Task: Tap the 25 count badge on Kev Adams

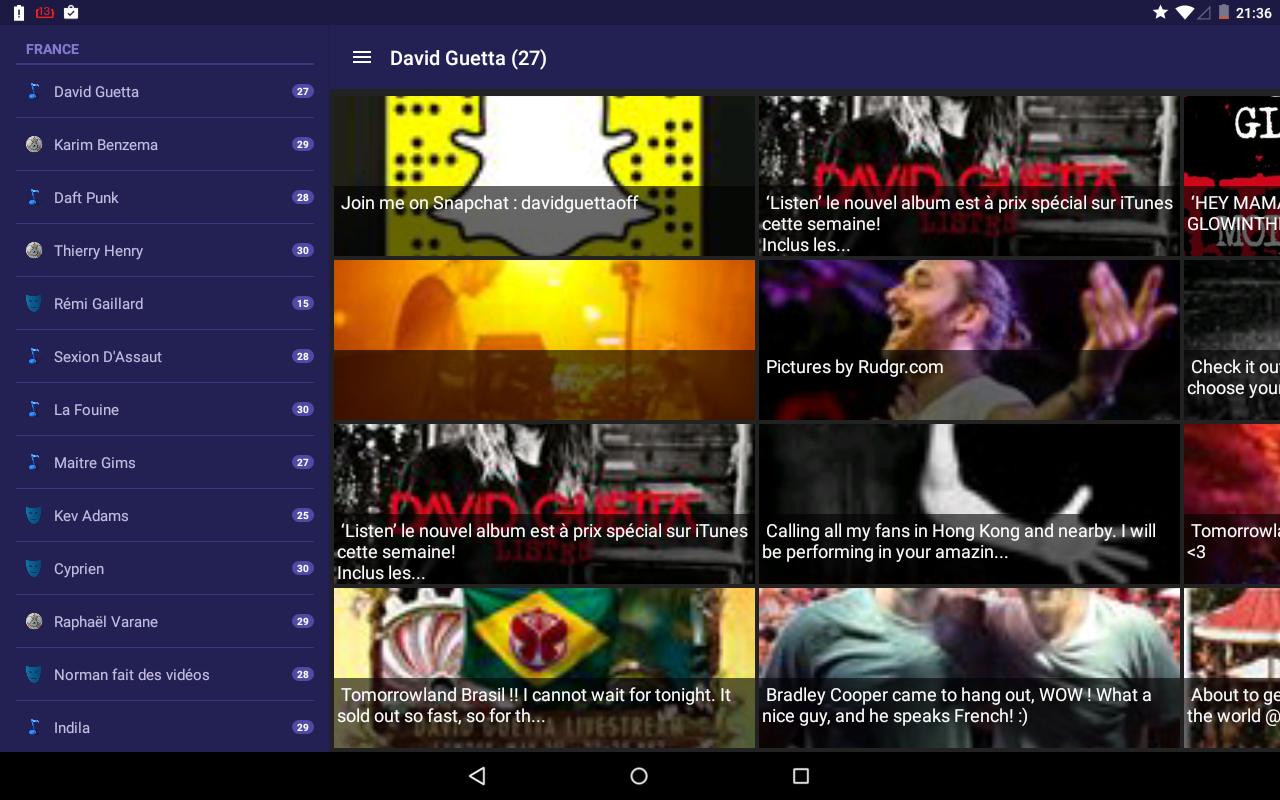Action: click(x=303, y=515)
